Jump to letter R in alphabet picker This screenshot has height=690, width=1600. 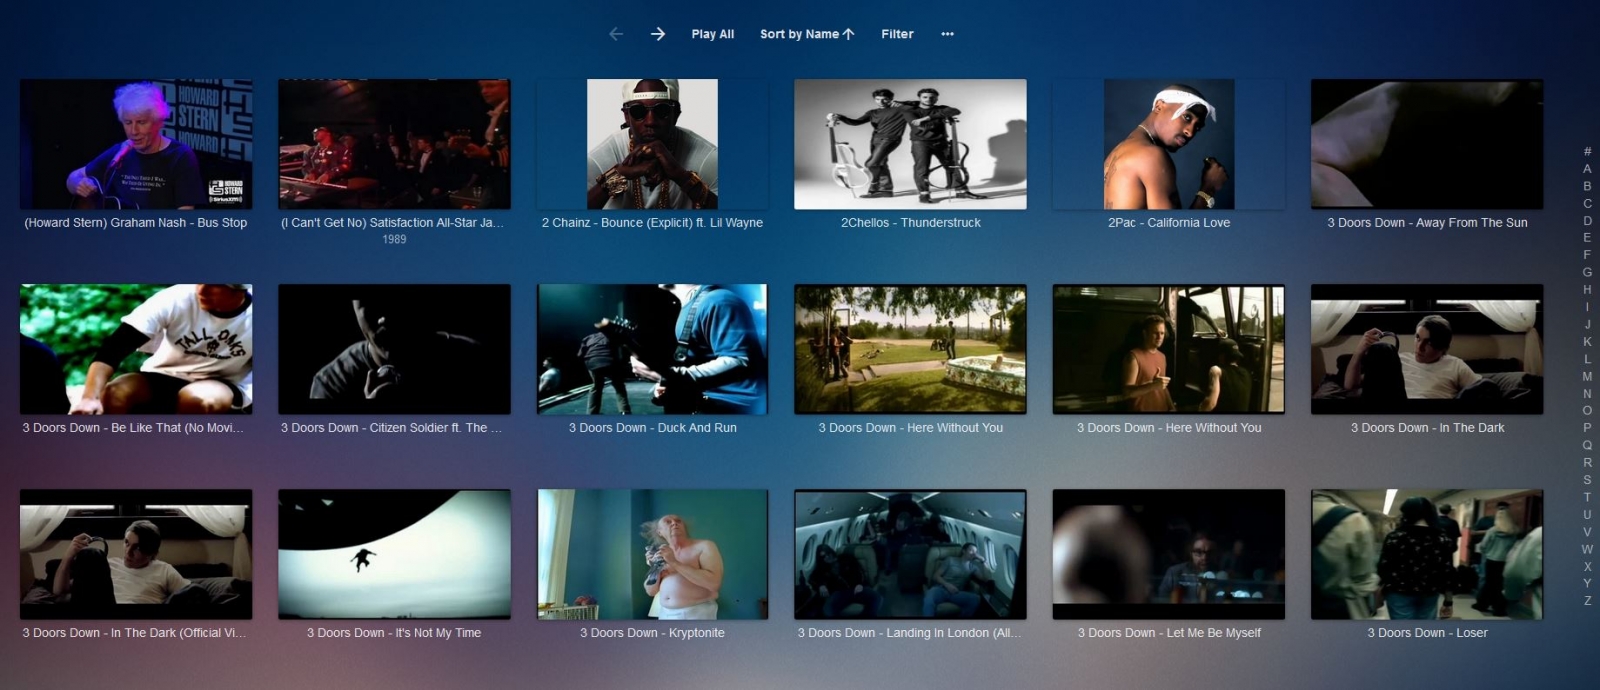1587,462
